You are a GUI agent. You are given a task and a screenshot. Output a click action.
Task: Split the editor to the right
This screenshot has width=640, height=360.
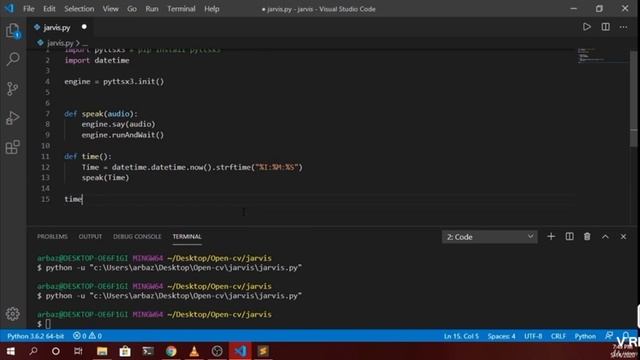pyautogui.click(x=606, y=27)
